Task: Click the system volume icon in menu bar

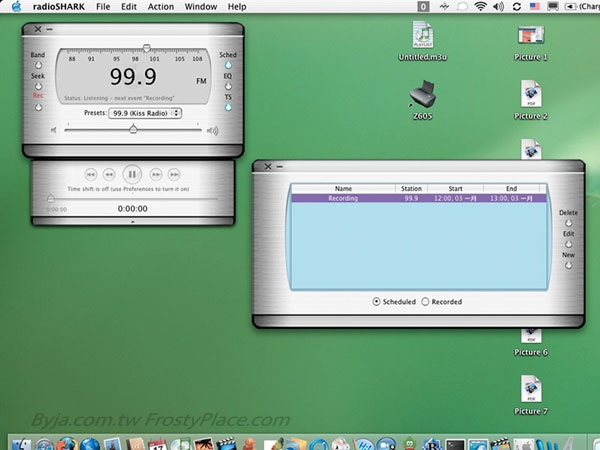Action: point(498,7)
